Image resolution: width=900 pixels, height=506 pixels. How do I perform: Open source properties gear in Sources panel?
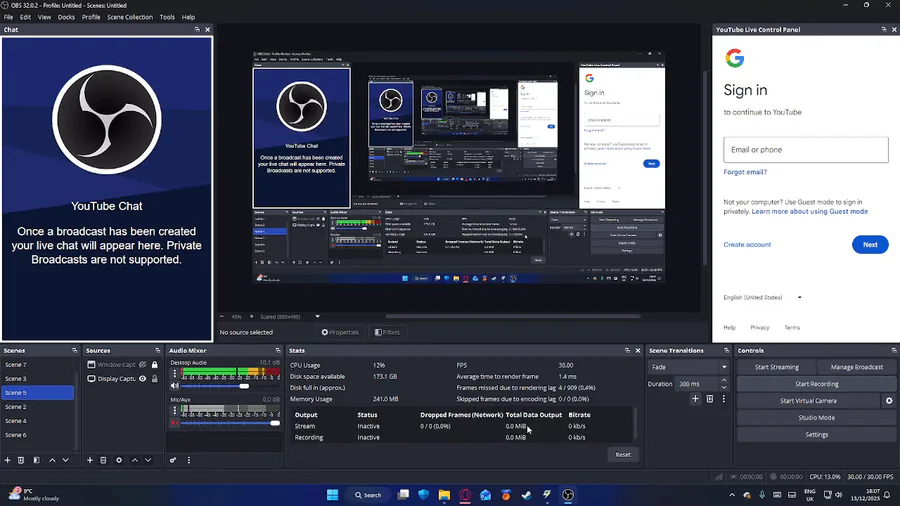point(119,460)
